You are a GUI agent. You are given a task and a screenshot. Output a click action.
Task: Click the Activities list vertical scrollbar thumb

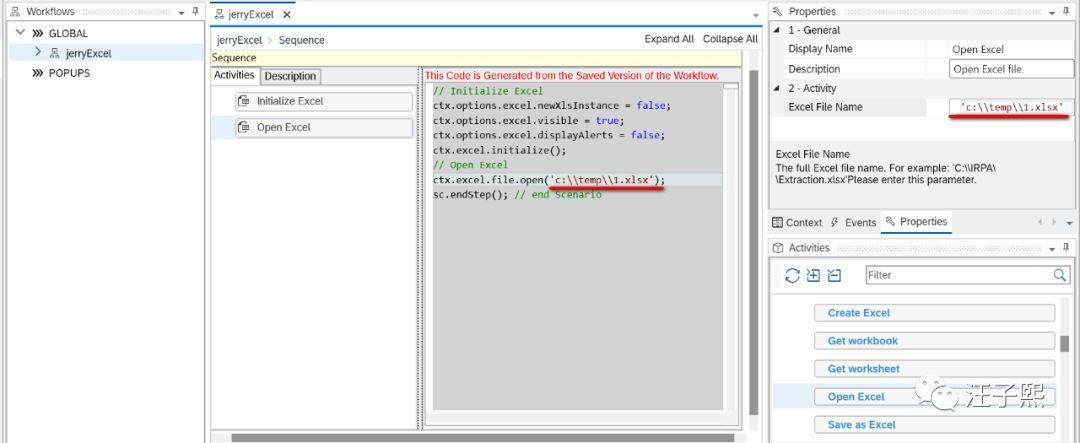pyautogui.click(x=1065, y=344)
